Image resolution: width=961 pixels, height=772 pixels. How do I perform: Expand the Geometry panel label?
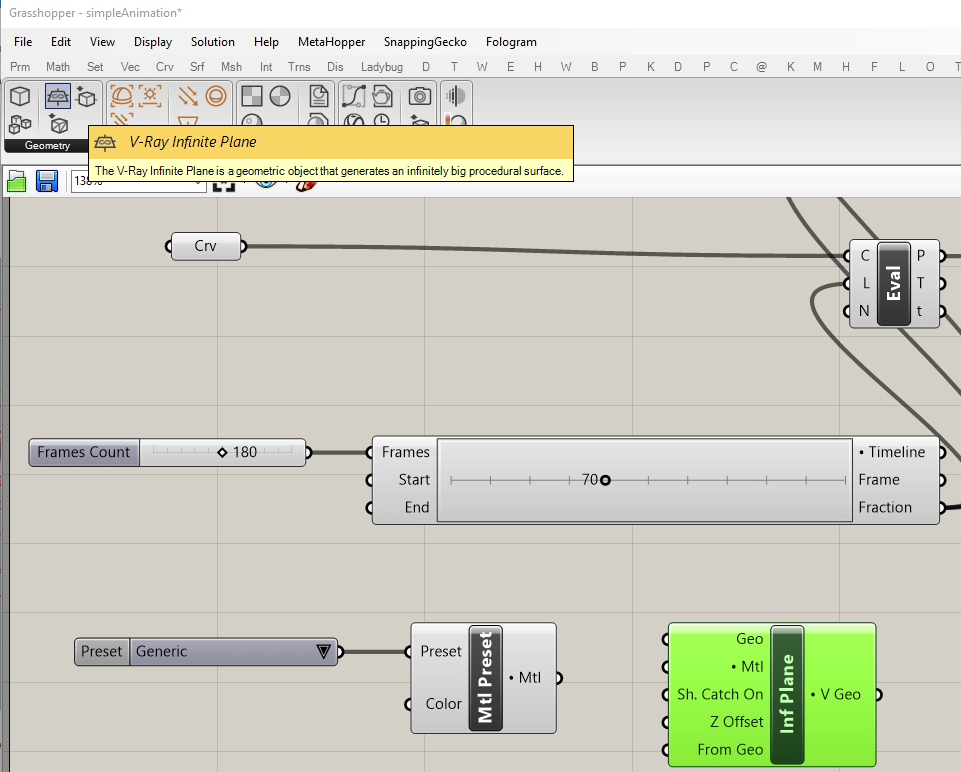[47, 146]
